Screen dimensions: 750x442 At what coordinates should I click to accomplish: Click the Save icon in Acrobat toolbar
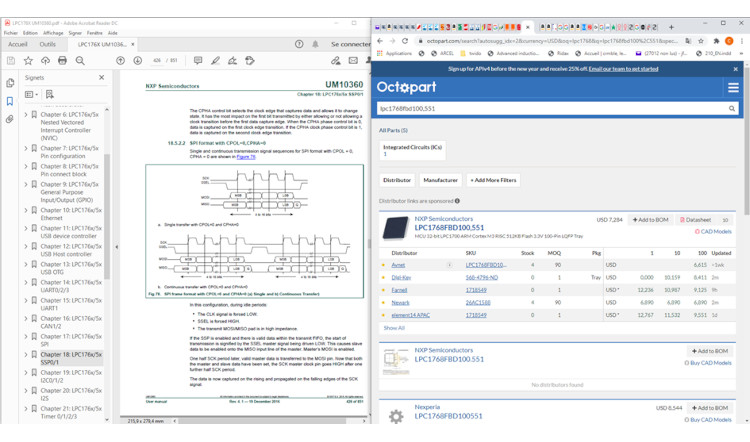point(11,61)
